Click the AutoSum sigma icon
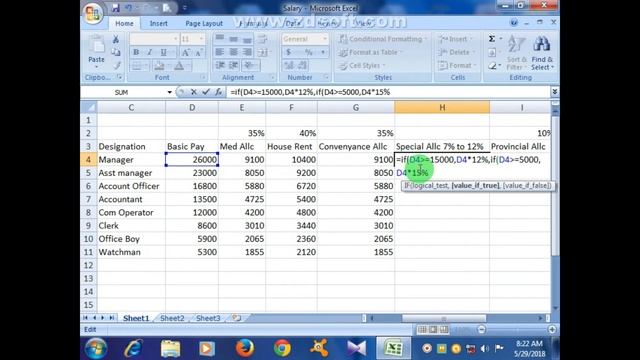This screenshot has height=360, width=640. pos(492,39)
